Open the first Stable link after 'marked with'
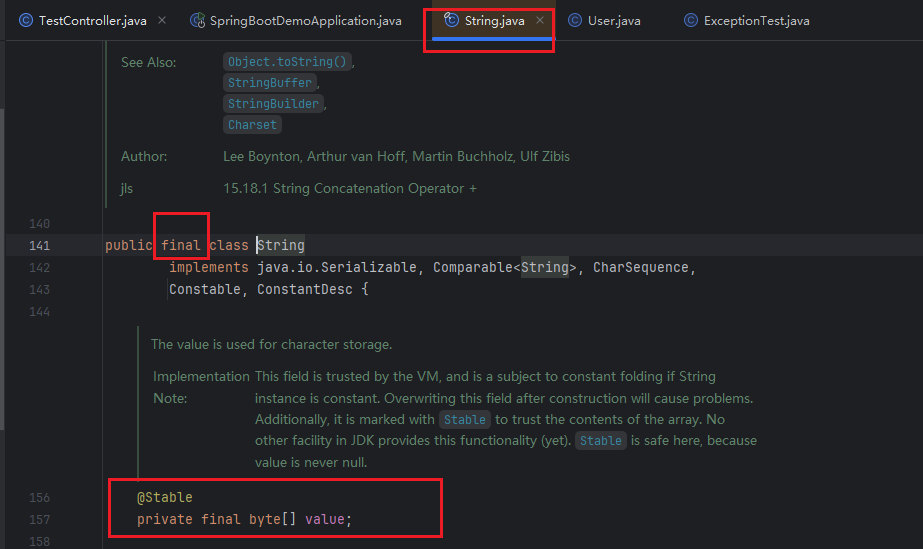Screen dimensions: 923x549 coord(464,420)
